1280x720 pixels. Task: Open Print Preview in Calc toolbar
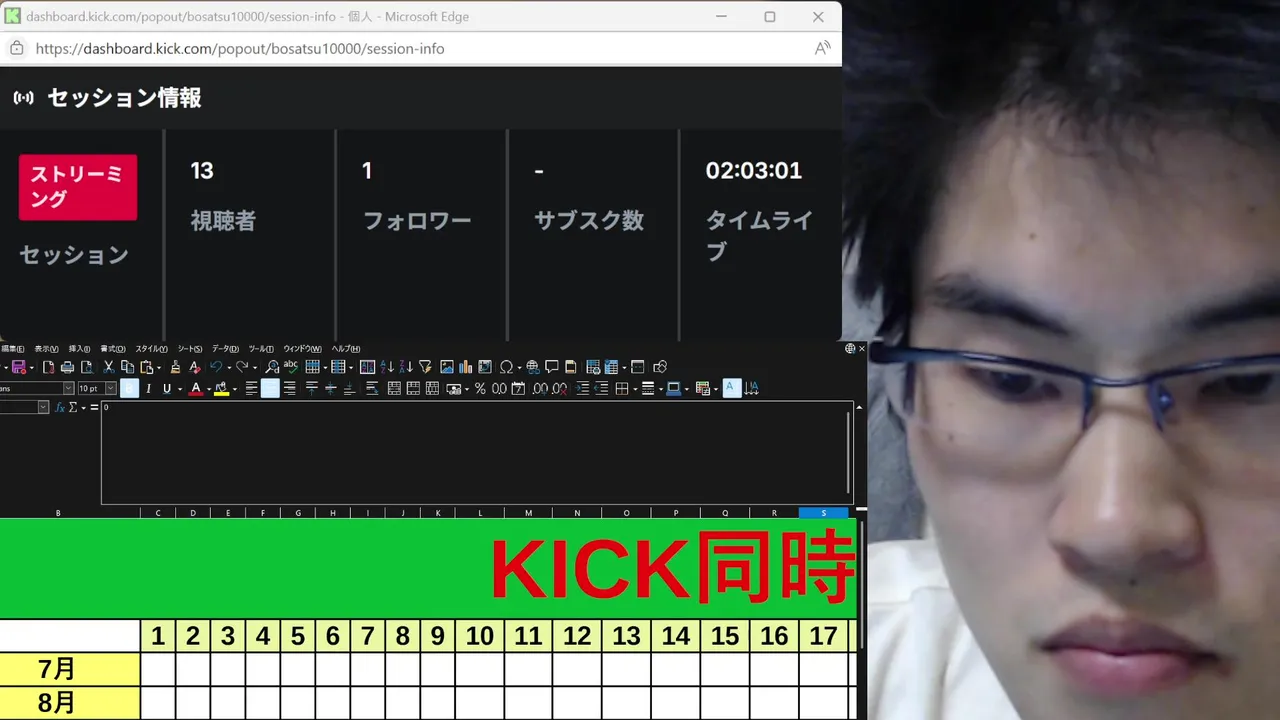coord(87,367)
